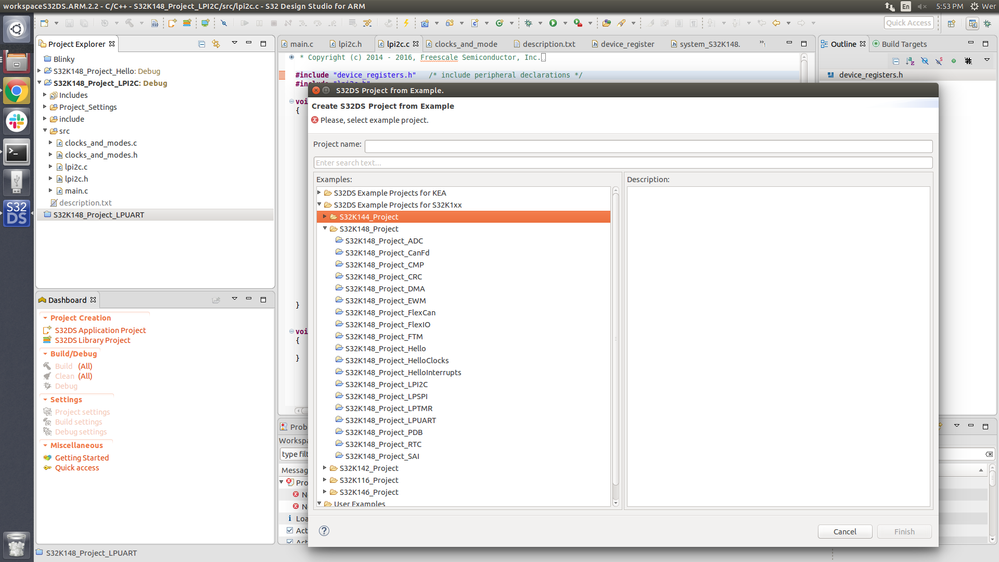Select description.txt in Project Explorer
Image resolution: width=999 pixels, height=562 pixels.
pyautogui.click(x=85, y=203)
